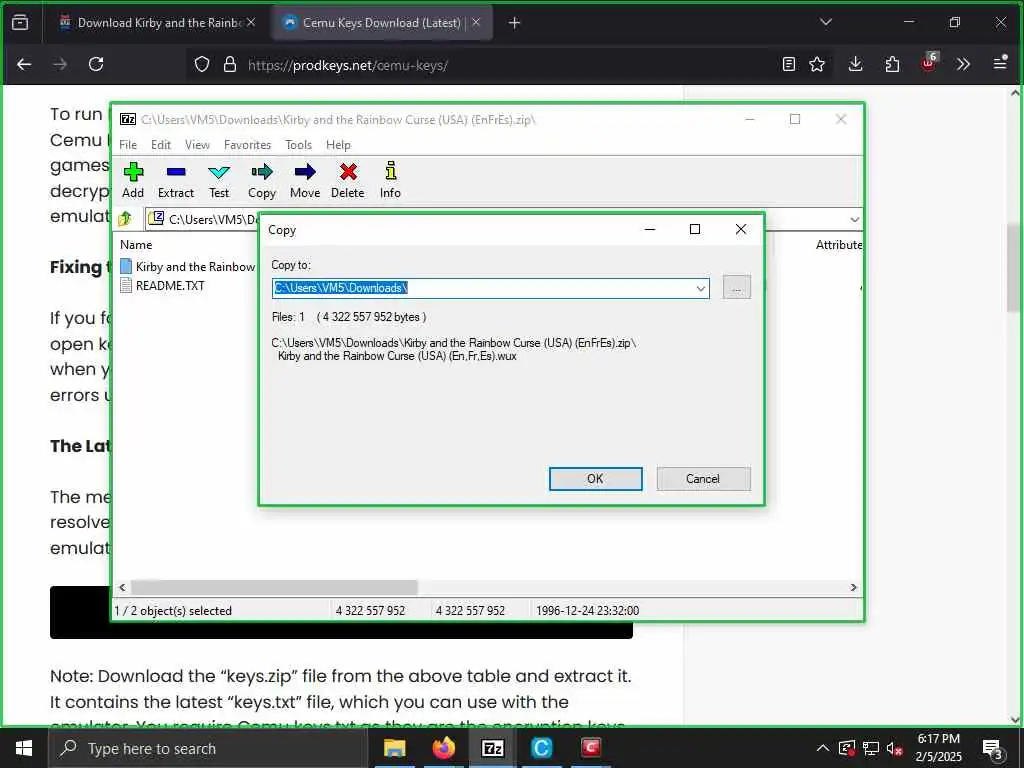This screenshot has height=768, width=1024.
Task: Open the Tools menu in 7-Zip
Action: [x=298, y=145]
